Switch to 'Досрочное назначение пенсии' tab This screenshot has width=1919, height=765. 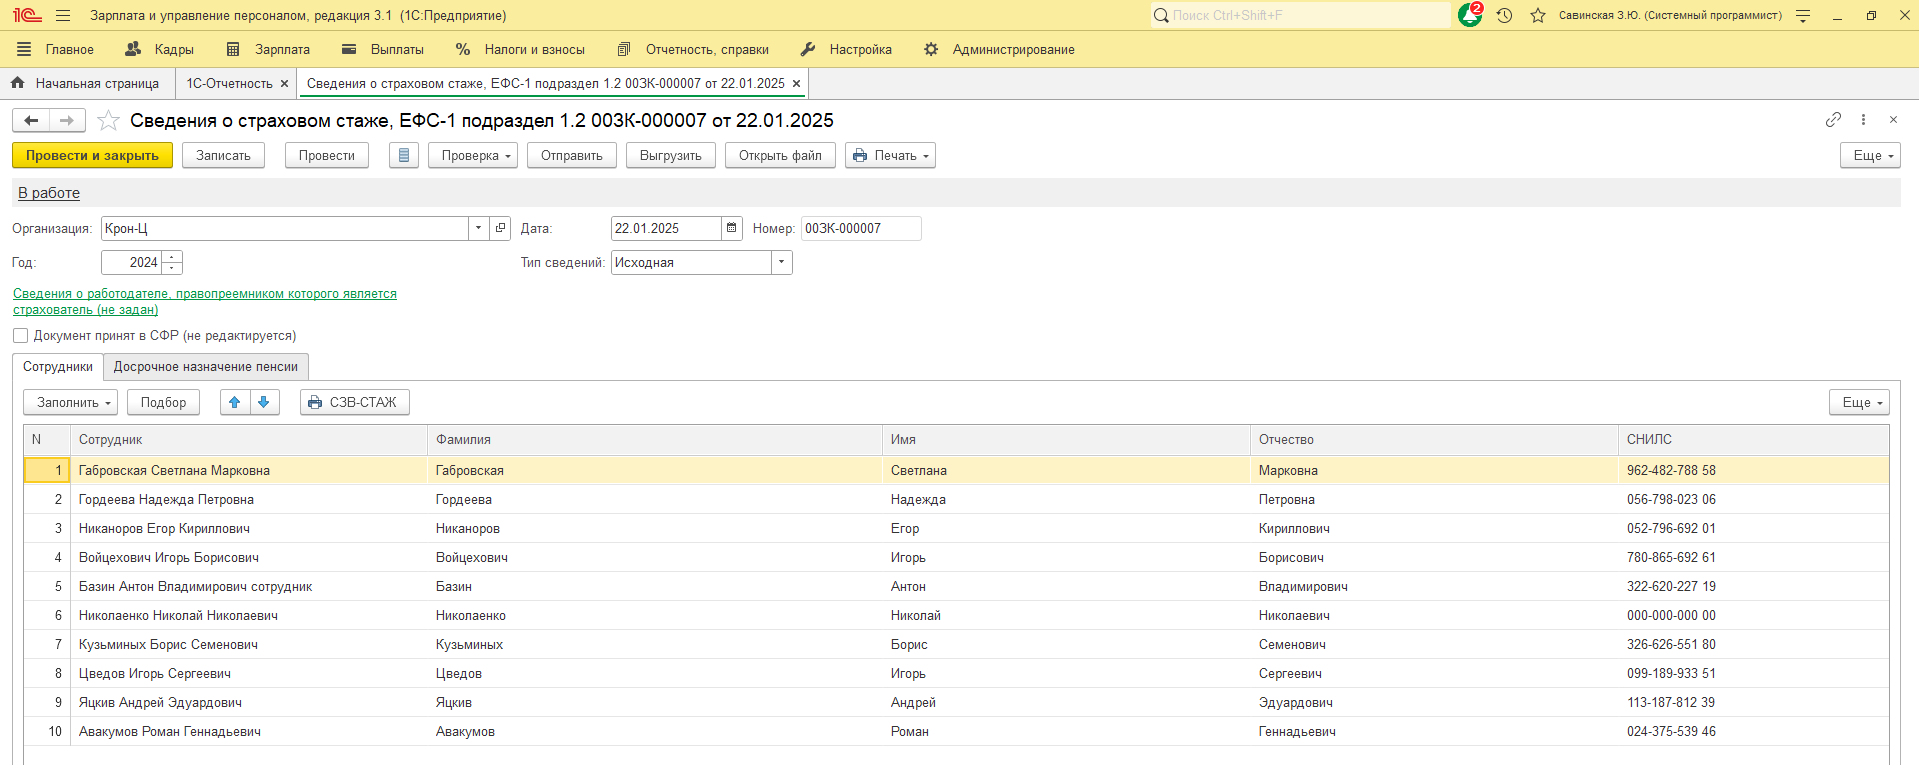tap(205, 367)
